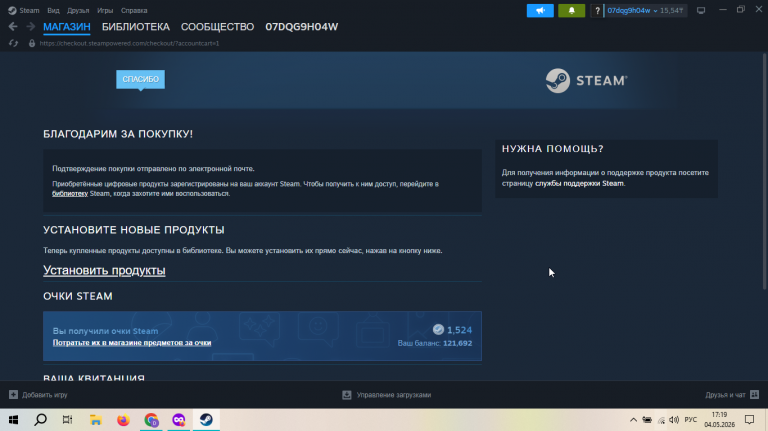Open the Windows action center notifications icon
Screen dimensions: 768x431
[x=749, y=420]
